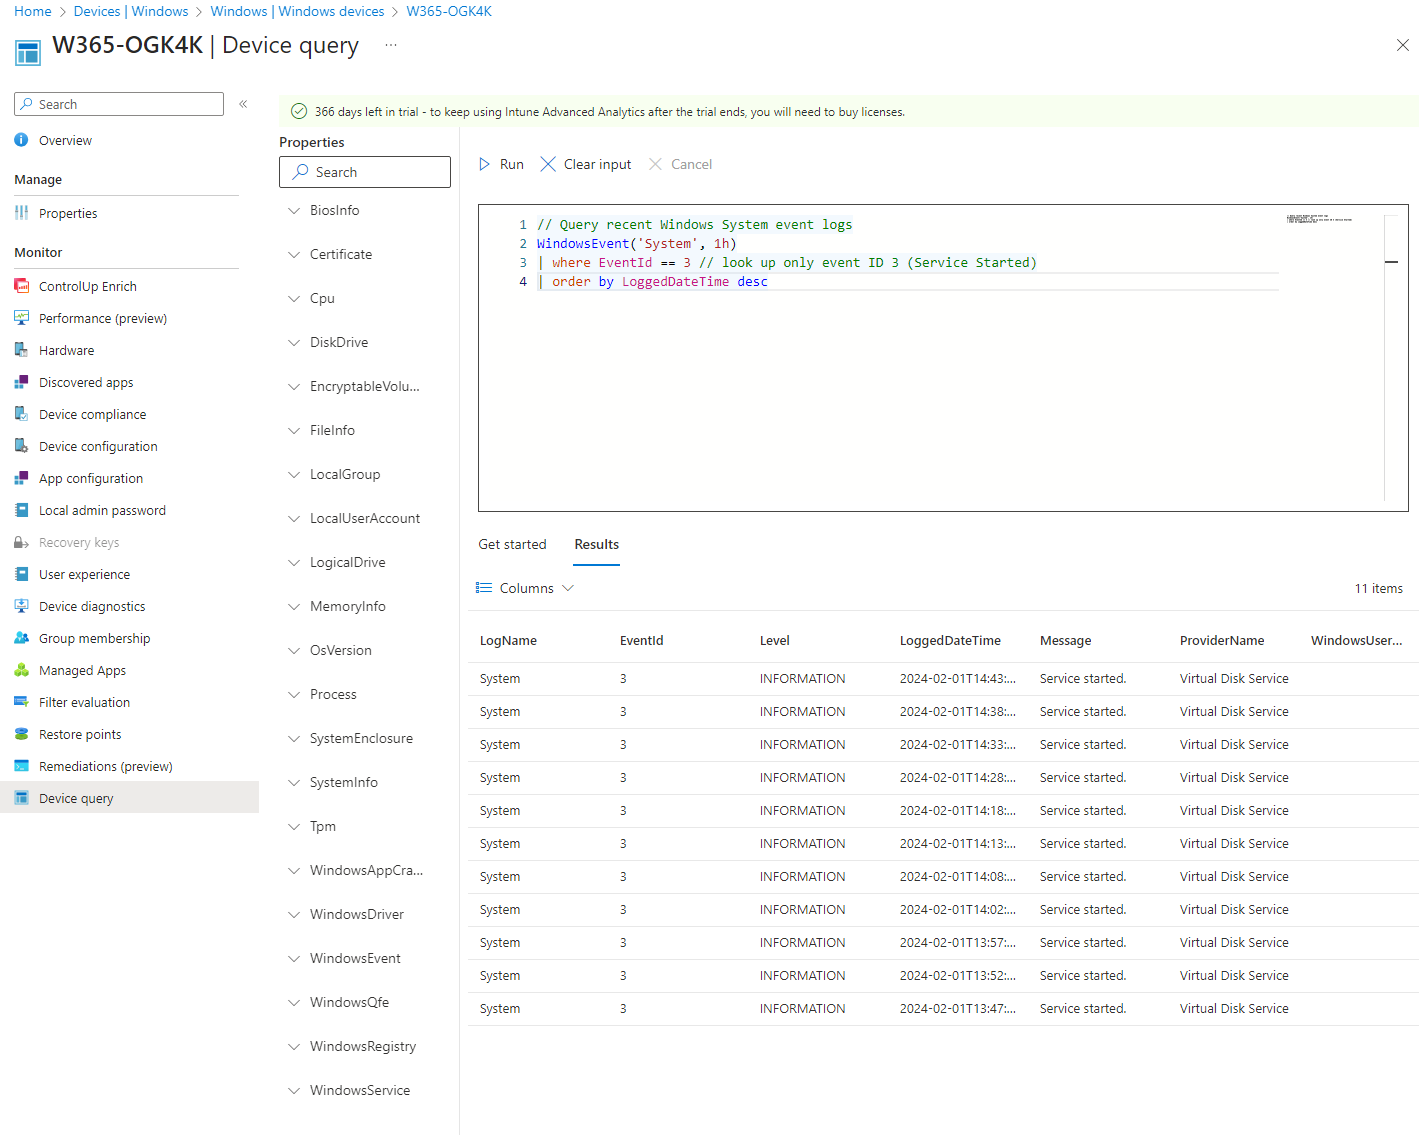Click the Device query sidebar icon
Image resolution: width=1427 pixels, height=1135 pixels.
pyautogui.click(x=21, y=798)
